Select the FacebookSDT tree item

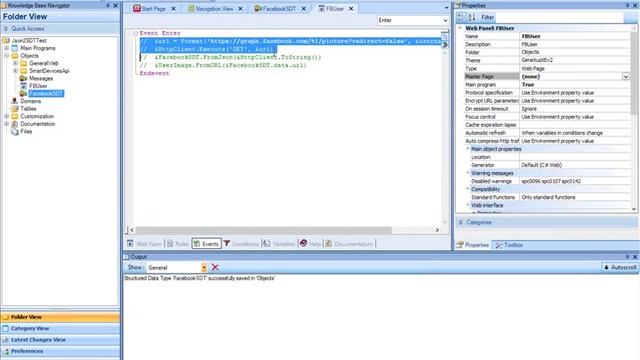coord(46,93)
